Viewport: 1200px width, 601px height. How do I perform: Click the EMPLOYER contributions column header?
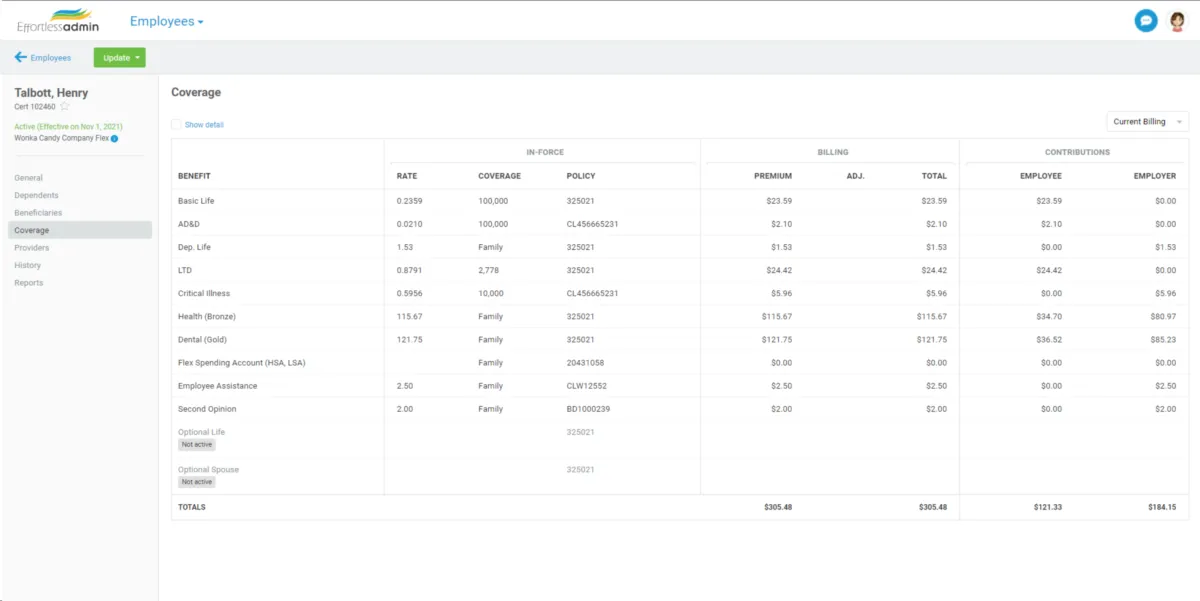(1155, 176)
